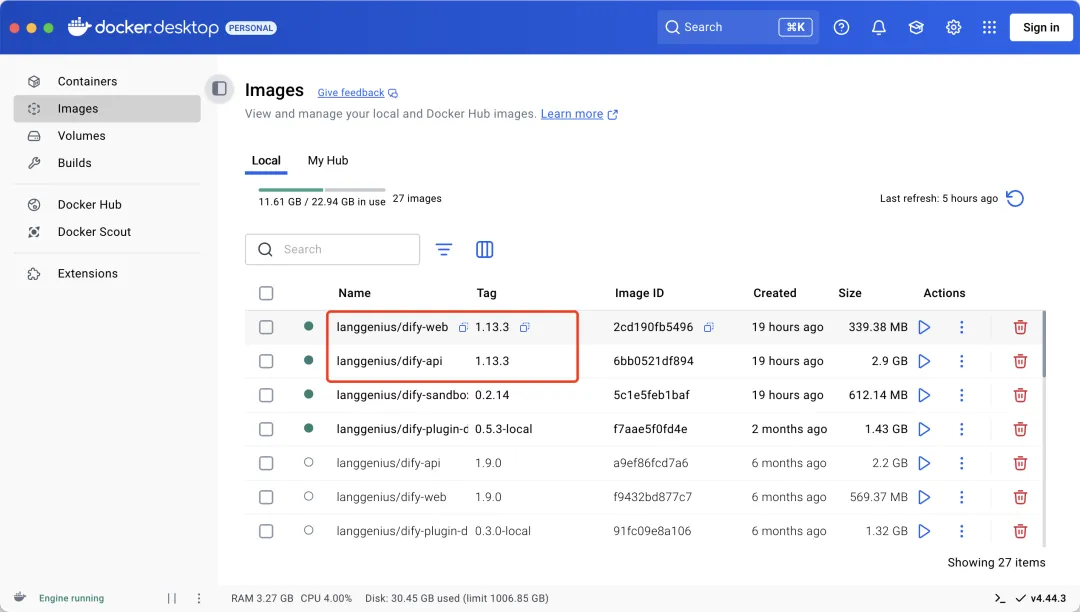Click the Tag column header
1080x612 pixels.
click(x=486, y=293)
